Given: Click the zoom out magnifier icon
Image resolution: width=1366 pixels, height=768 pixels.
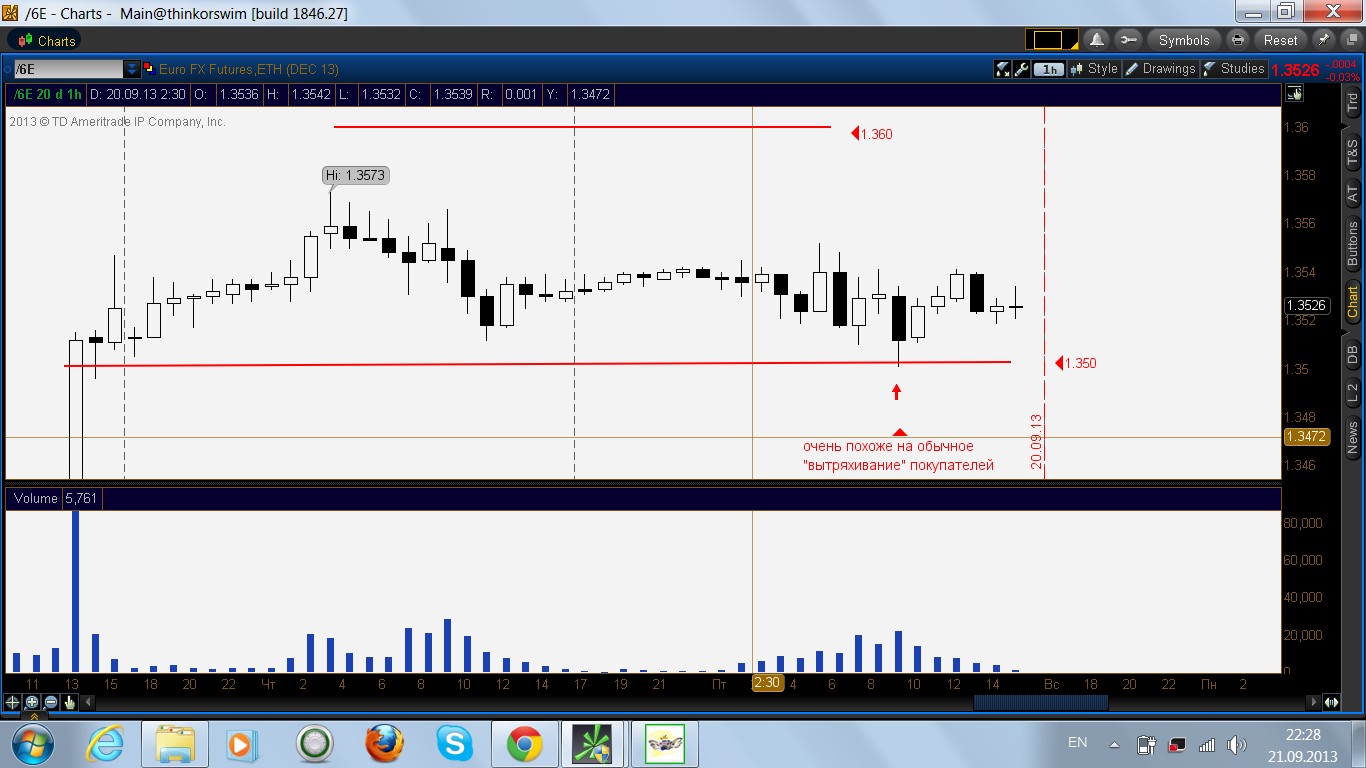Looking at the screenshot, I should pos(50,702).
